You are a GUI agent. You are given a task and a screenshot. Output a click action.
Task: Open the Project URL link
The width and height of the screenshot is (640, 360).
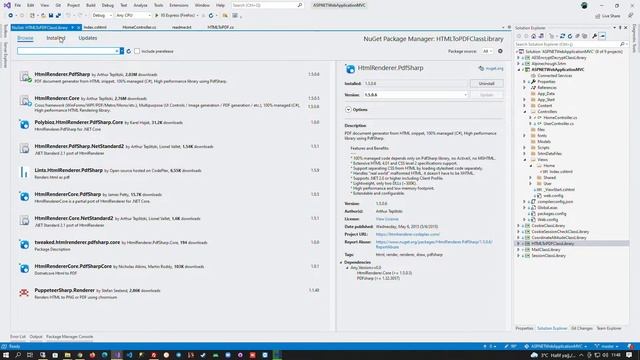pyautogui.click(x=408, y=234)
